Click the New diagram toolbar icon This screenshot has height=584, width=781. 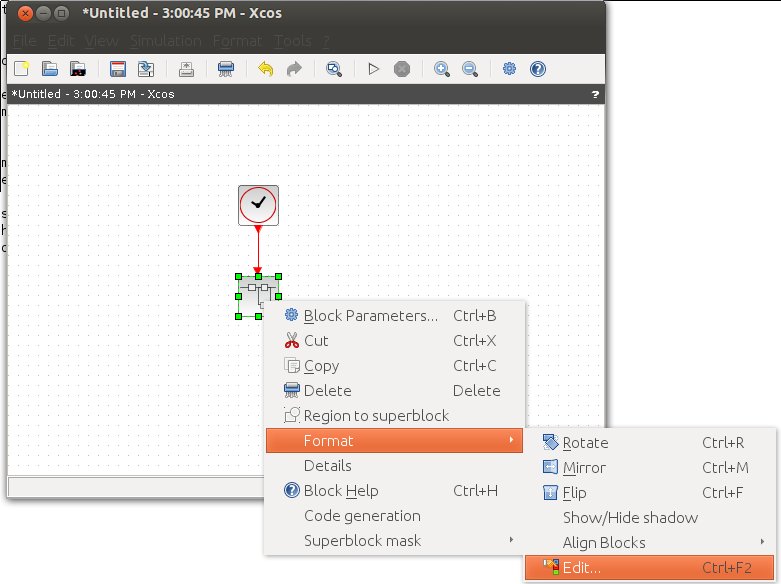pos(21,69)
